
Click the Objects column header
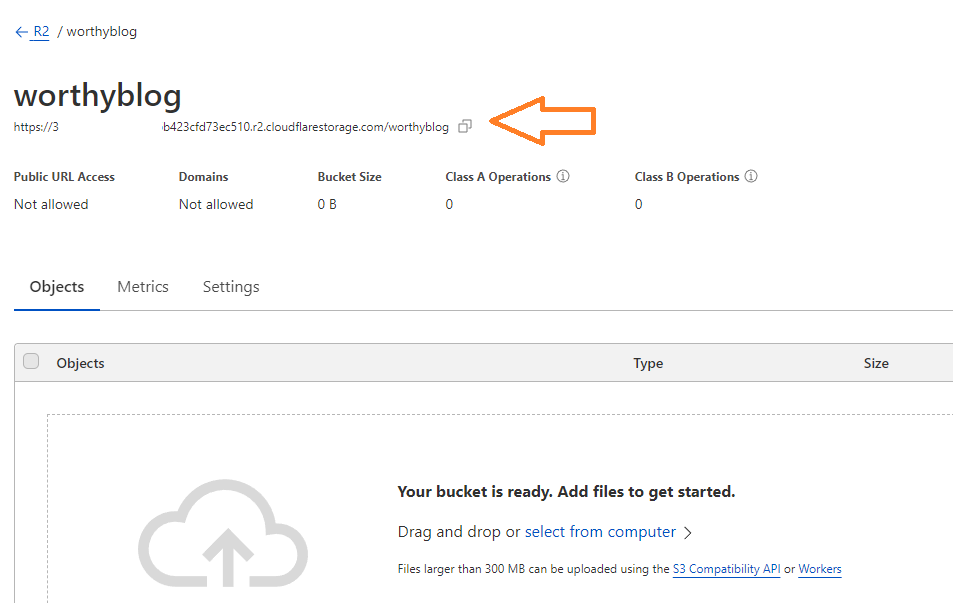(x=80, y=364)
